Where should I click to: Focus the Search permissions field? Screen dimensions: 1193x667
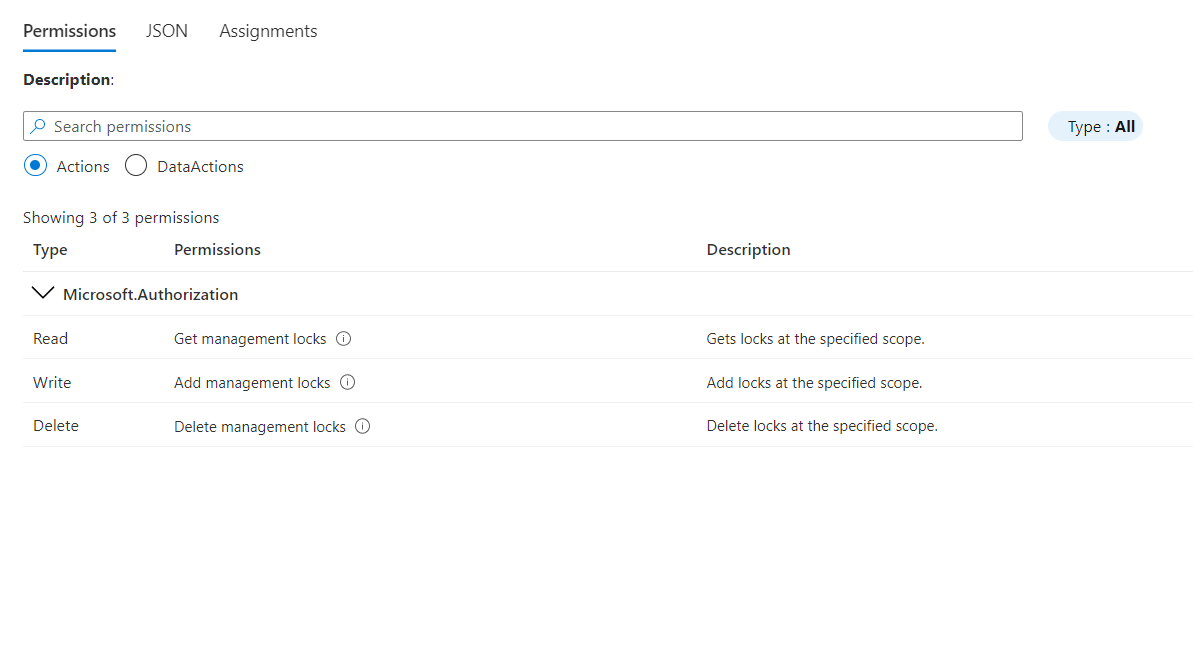pos(530,127)
